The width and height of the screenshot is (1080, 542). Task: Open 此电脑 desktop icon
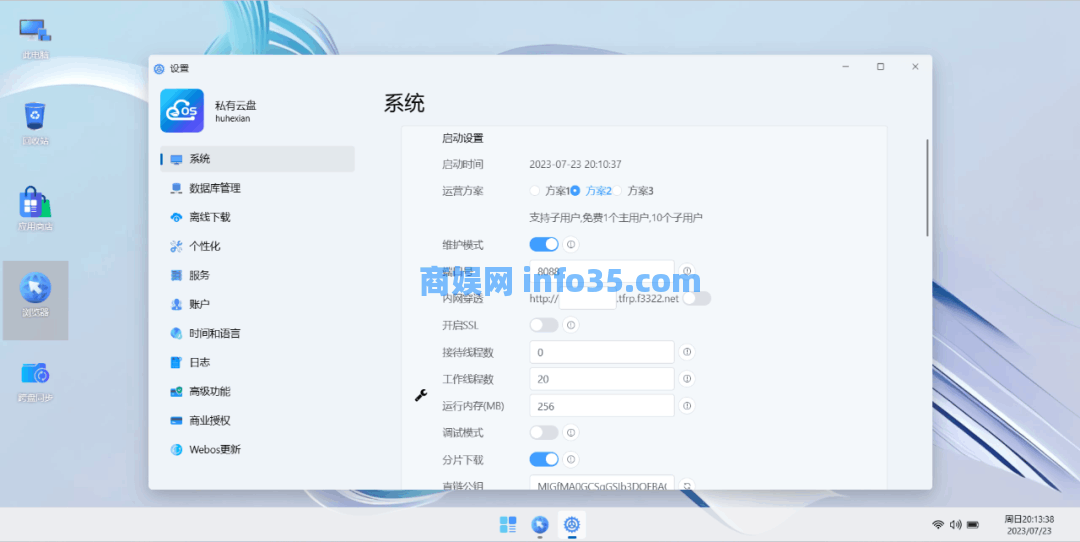[x=35, y=38]
